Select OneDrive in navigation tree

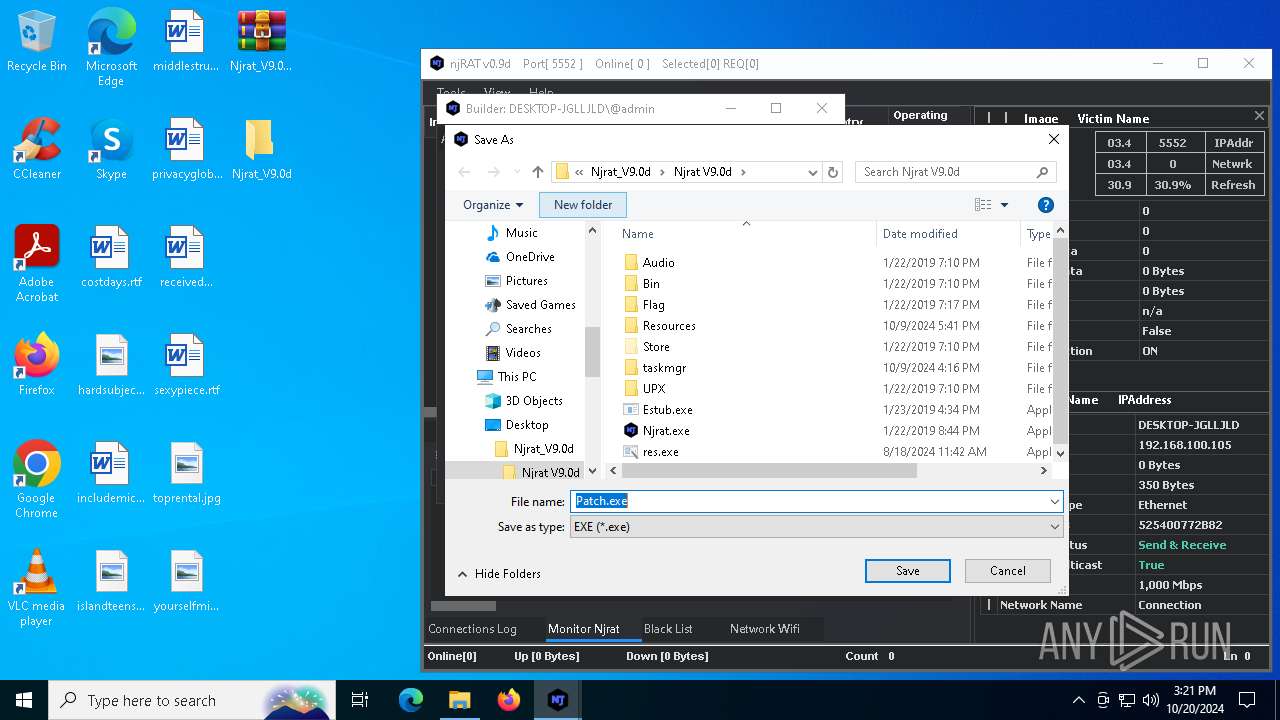tap(530, 257)
